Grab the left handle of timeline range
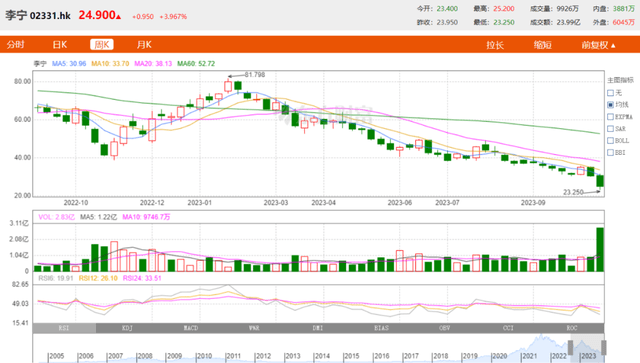 click(x=571, y=347)
